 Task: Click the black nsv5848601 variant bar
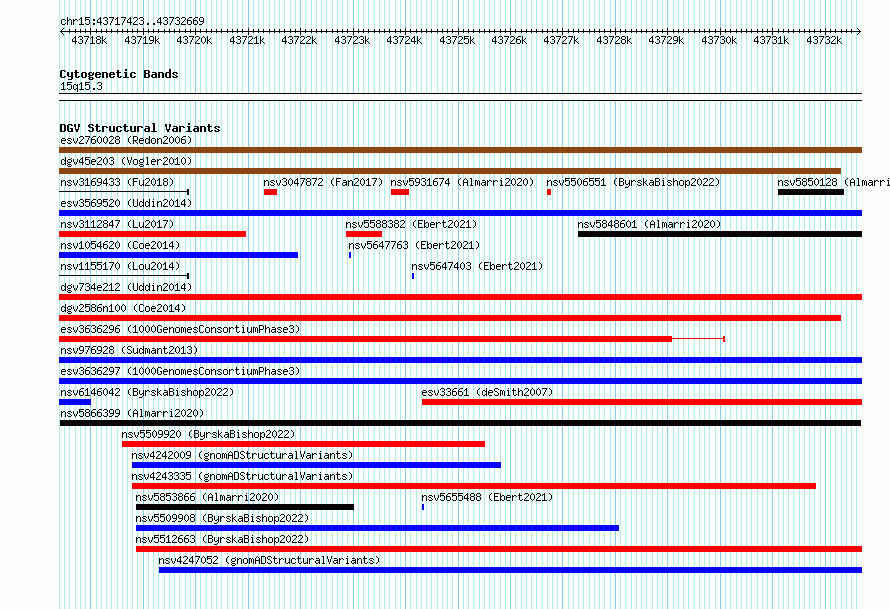click(x=720, y=234)
